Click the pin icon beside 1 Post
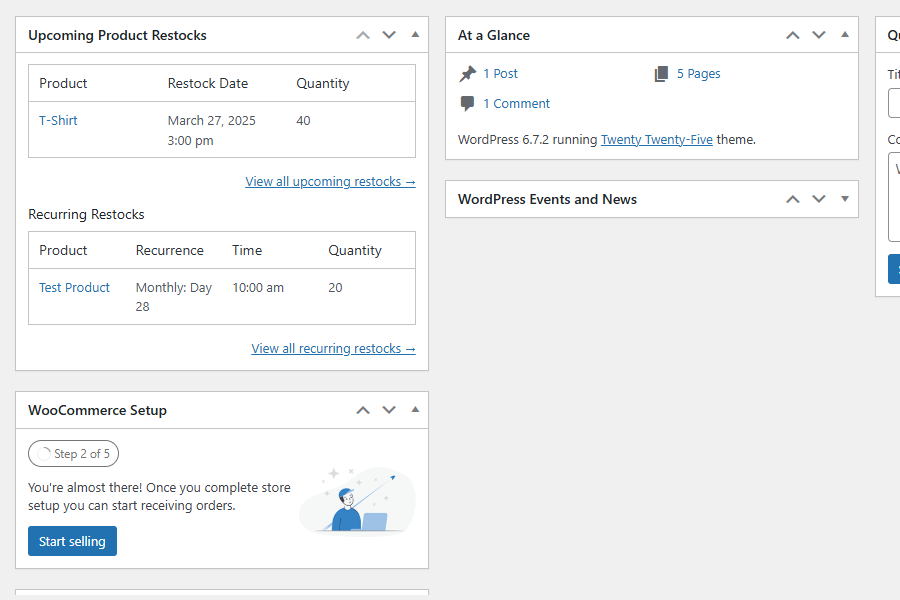This screenshot has width=900, height=600. point(468,73)
